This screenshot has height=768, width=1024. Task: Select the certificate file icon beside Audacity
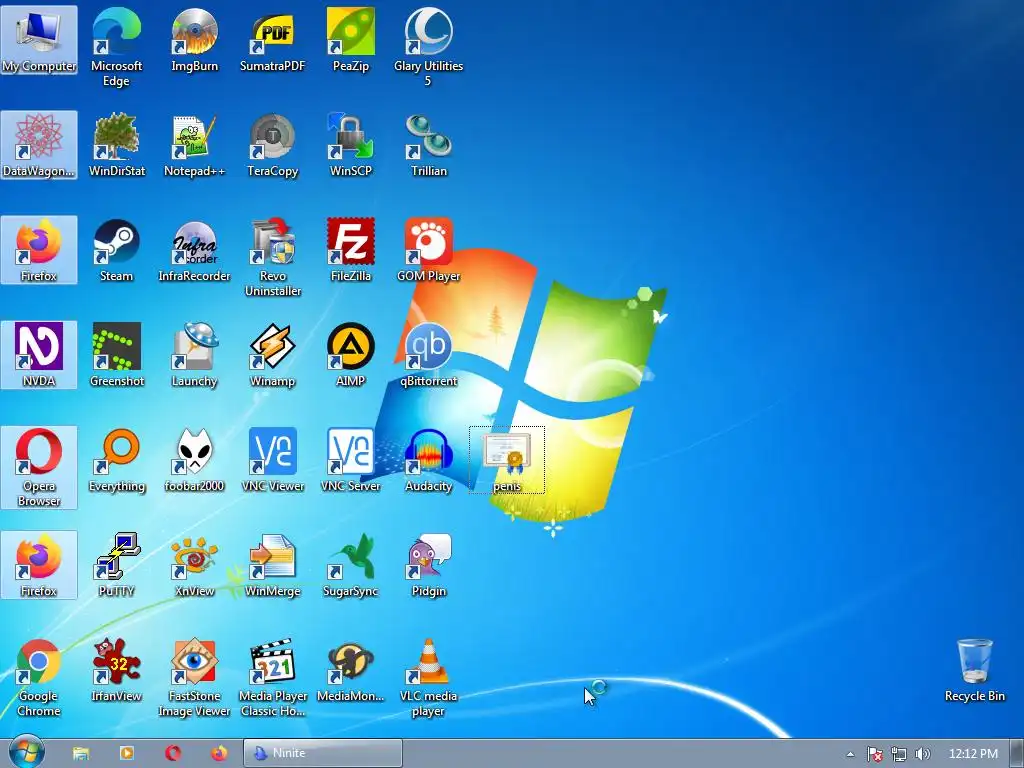(507, 460)
